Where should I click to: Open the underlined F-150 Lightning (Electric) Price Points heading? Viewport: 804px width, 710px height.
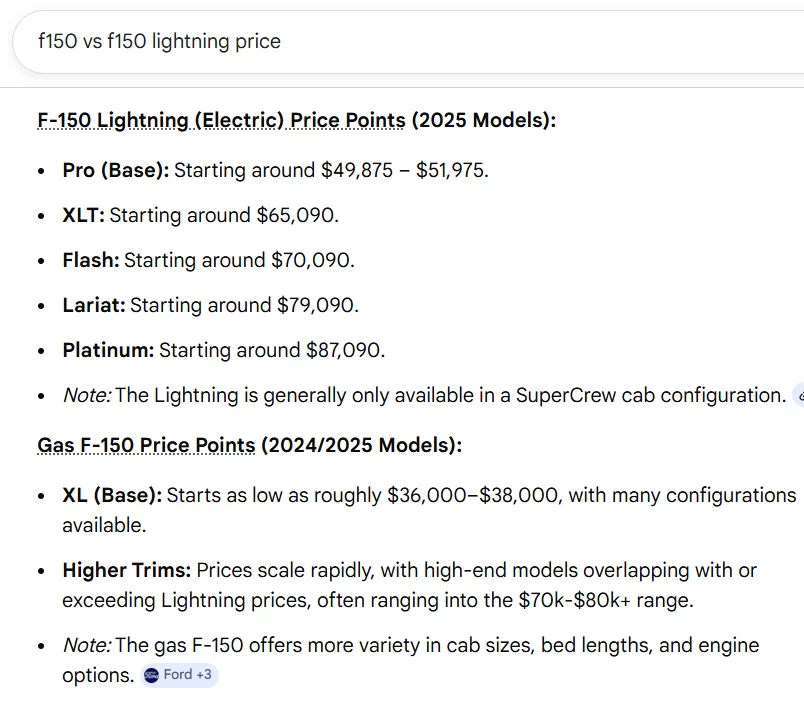click(x=221, y=121)
